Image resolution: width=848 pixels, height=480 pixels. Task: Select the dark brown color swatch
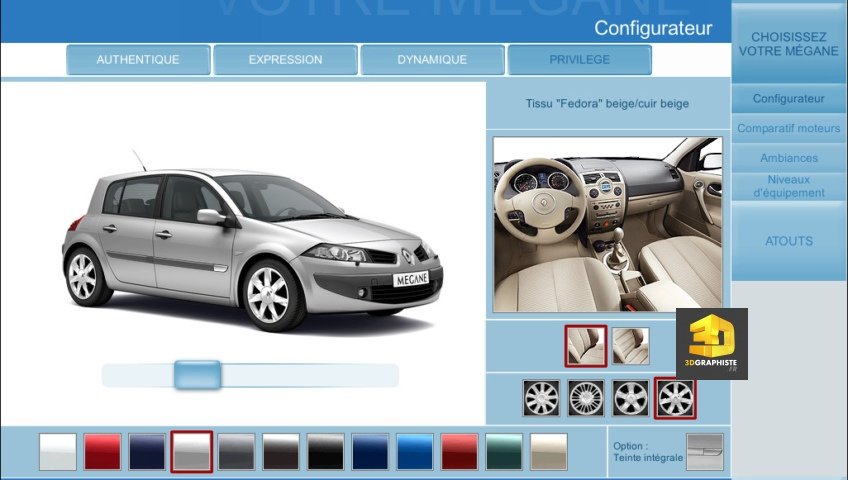coord(281,452)
